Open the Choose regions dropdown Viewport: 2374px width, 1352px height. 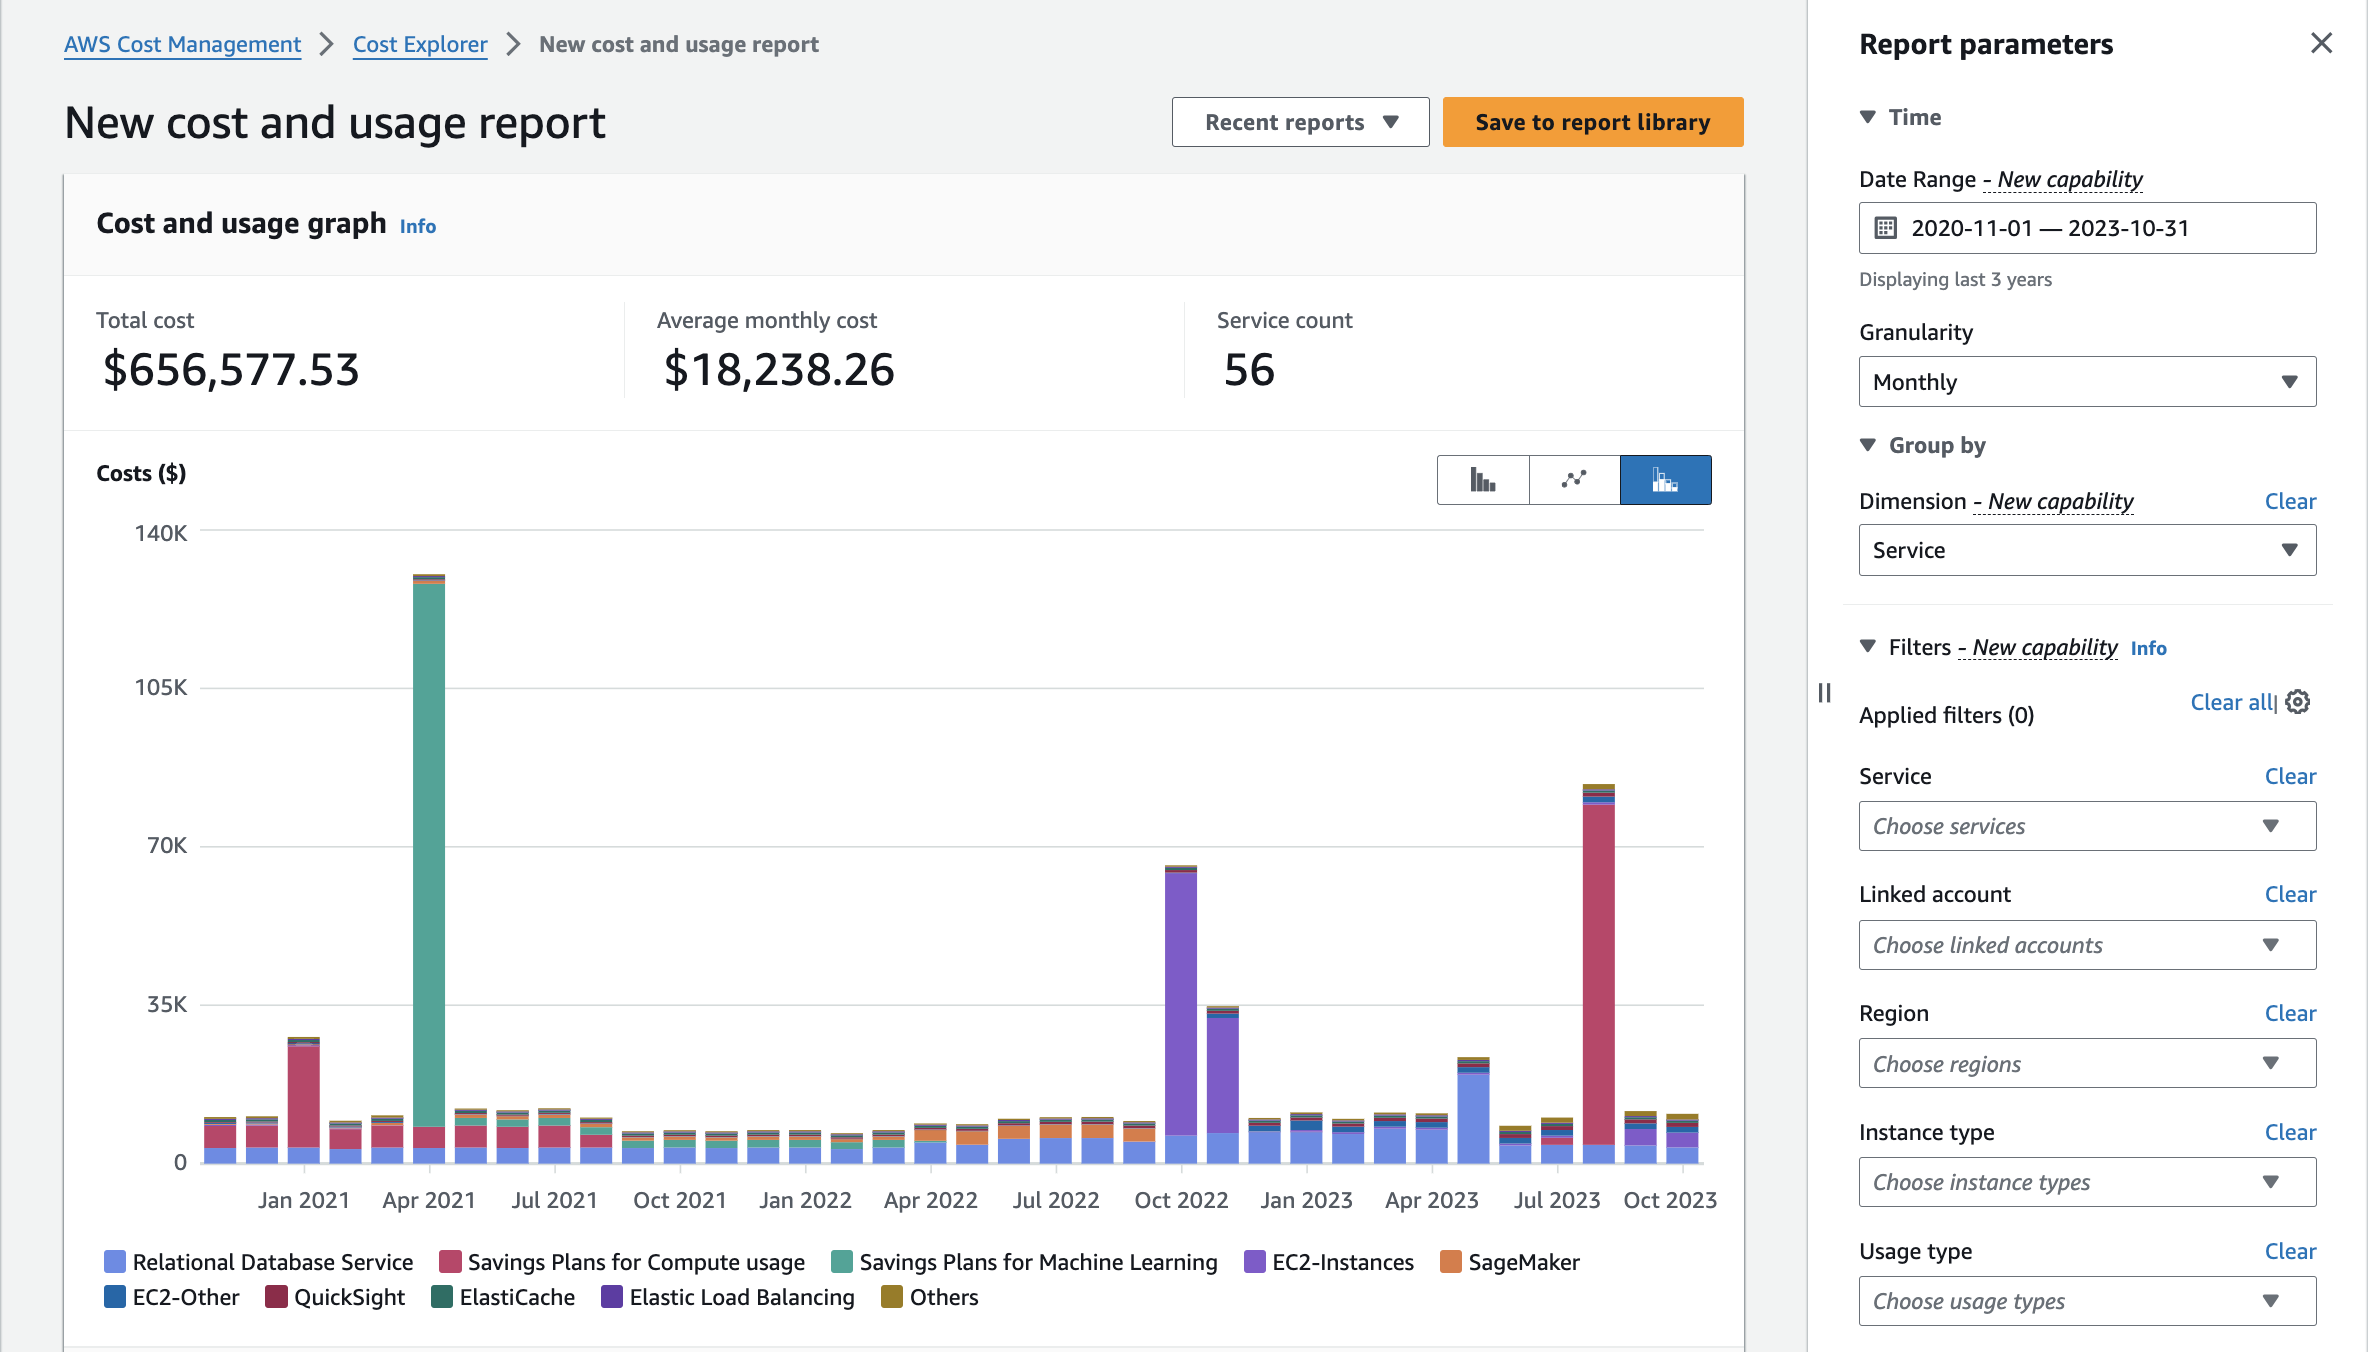[2087, 1064]
